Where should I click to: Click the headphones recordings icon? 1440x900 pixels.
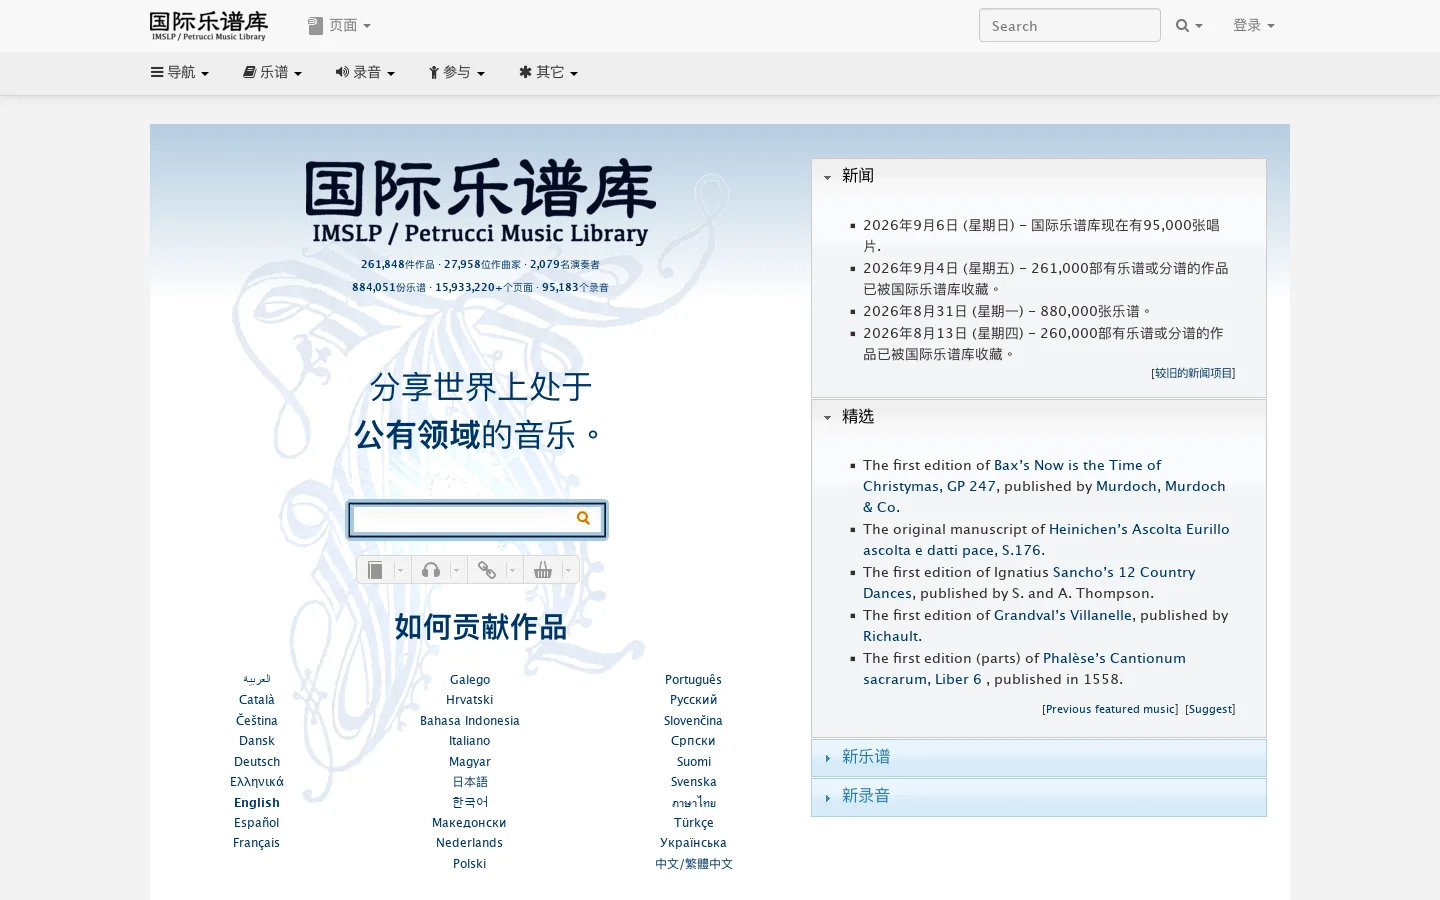tap(431, 570)
